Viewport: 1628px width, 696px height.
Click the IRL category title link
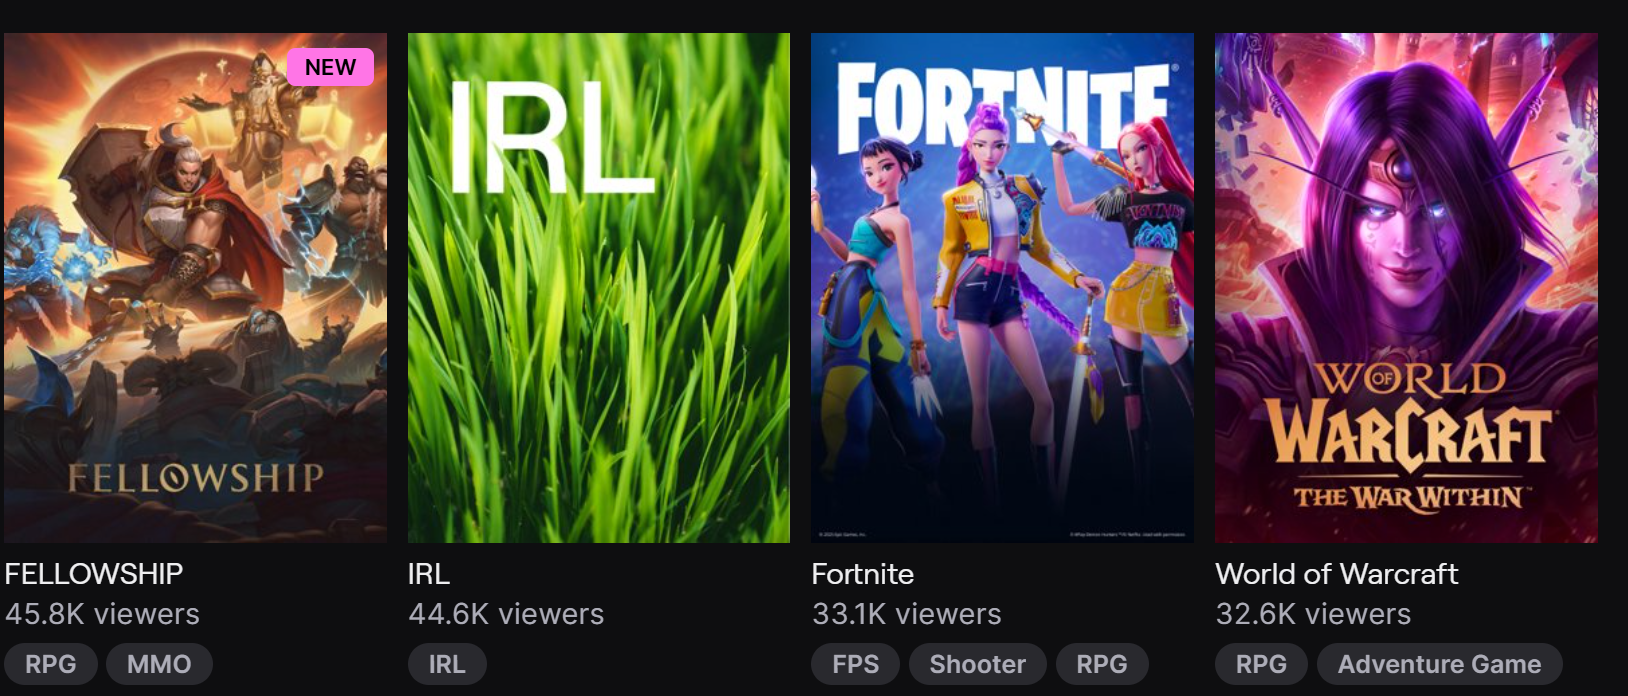click(429, 574)
